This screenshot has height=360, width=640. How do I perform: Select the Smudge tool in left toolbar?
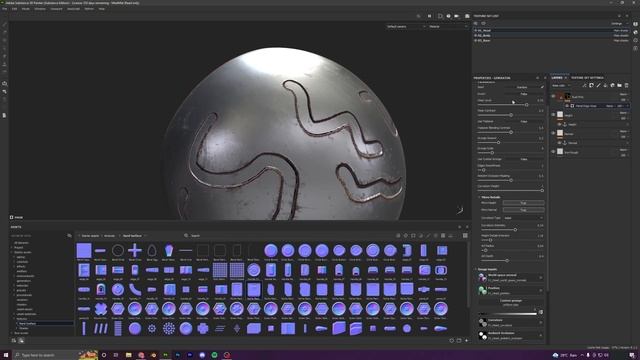pos(4,56)
